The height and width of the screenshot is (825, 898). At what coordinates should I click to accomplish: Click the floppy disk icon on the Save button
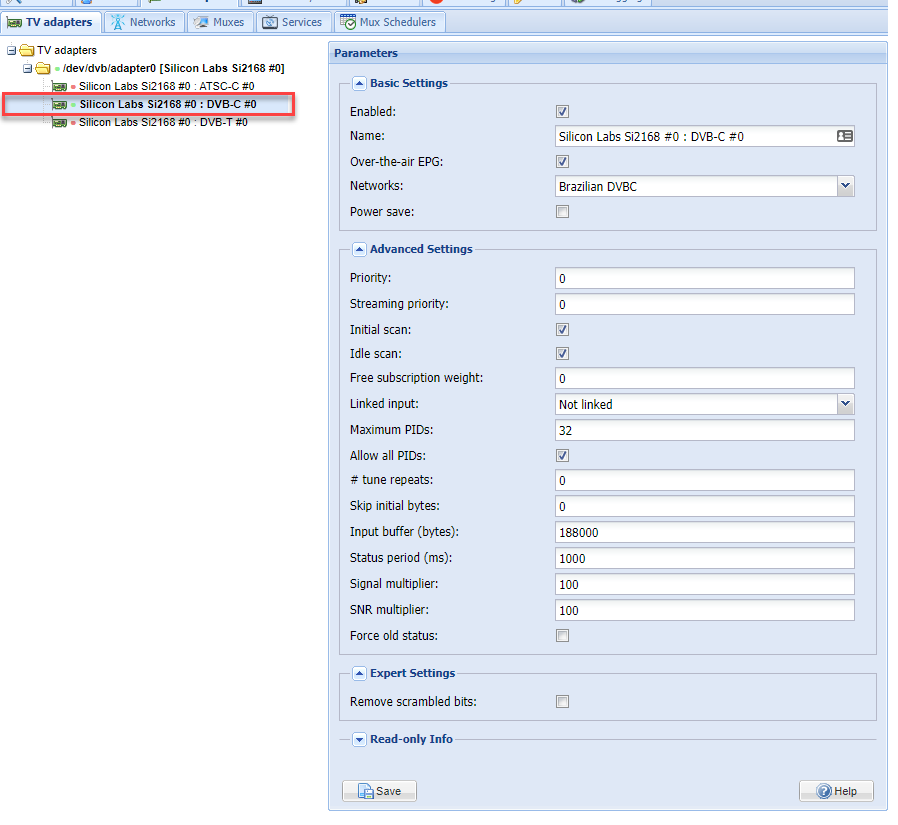[365, 791]
